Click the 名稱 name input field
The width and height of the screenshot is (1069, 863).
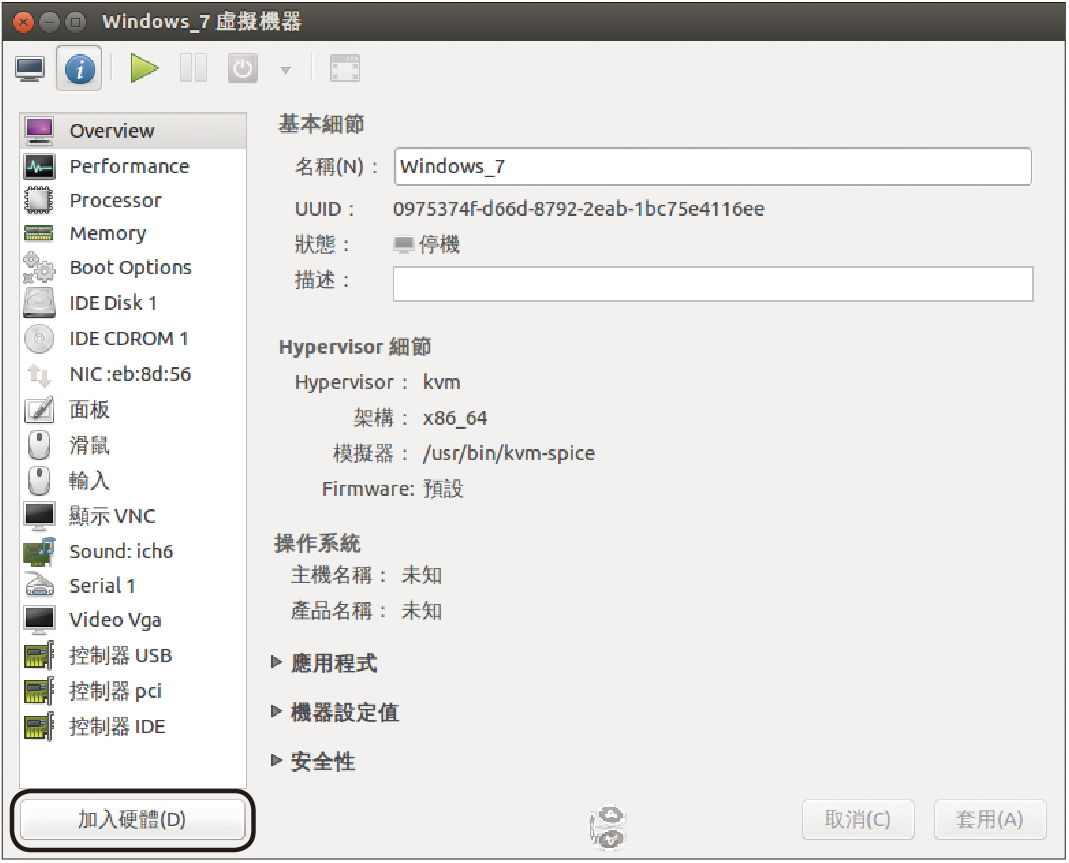click(712, 166)
